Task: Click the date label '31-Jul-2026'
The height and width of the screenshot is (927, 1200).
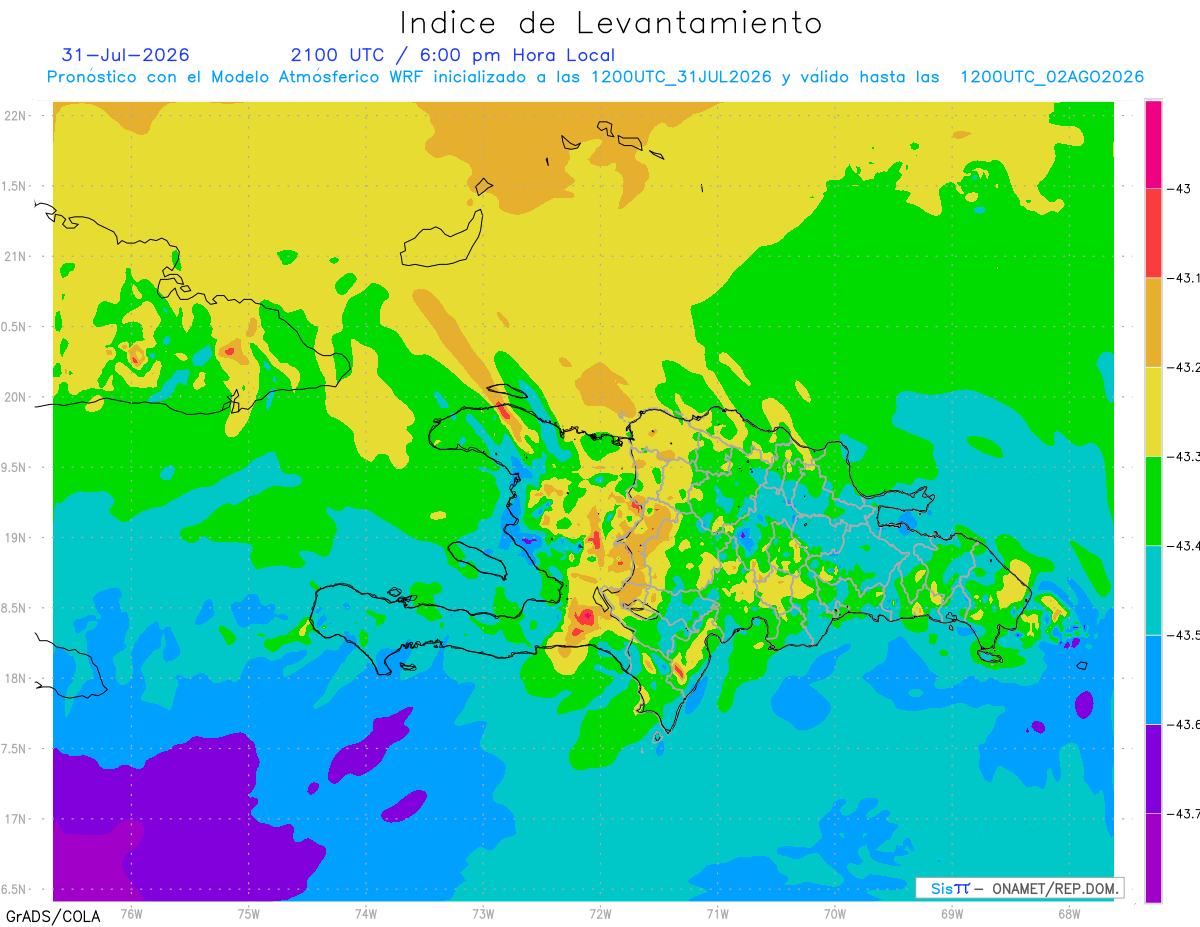Action: [125, 55]
